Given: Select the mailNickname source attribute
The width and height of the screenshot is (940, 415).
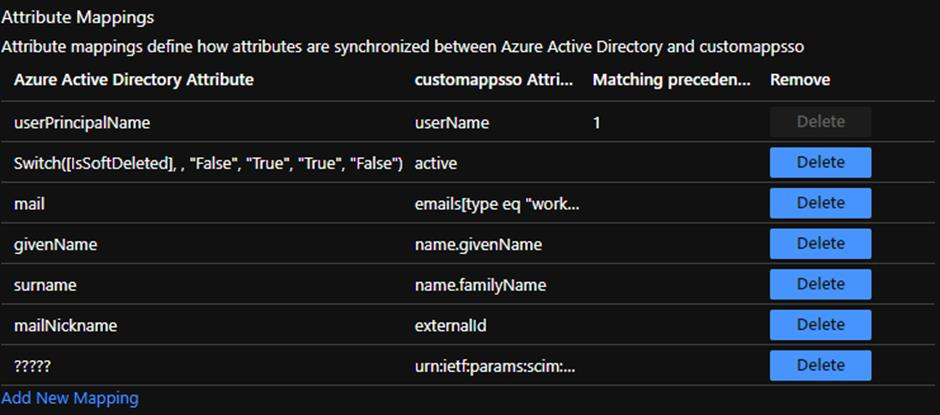Looking at the screenshot, I should 65,326.
